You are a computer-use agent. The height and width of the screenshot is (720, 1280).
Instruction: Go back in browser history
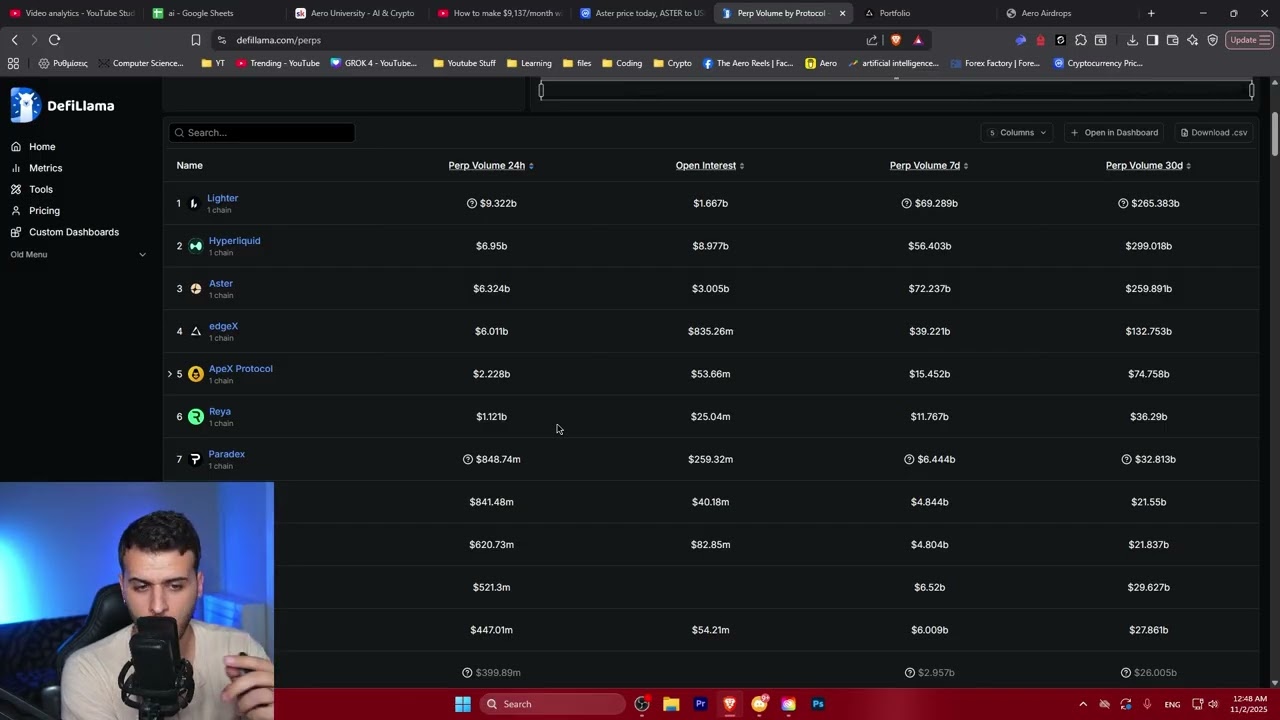[14, 40]
